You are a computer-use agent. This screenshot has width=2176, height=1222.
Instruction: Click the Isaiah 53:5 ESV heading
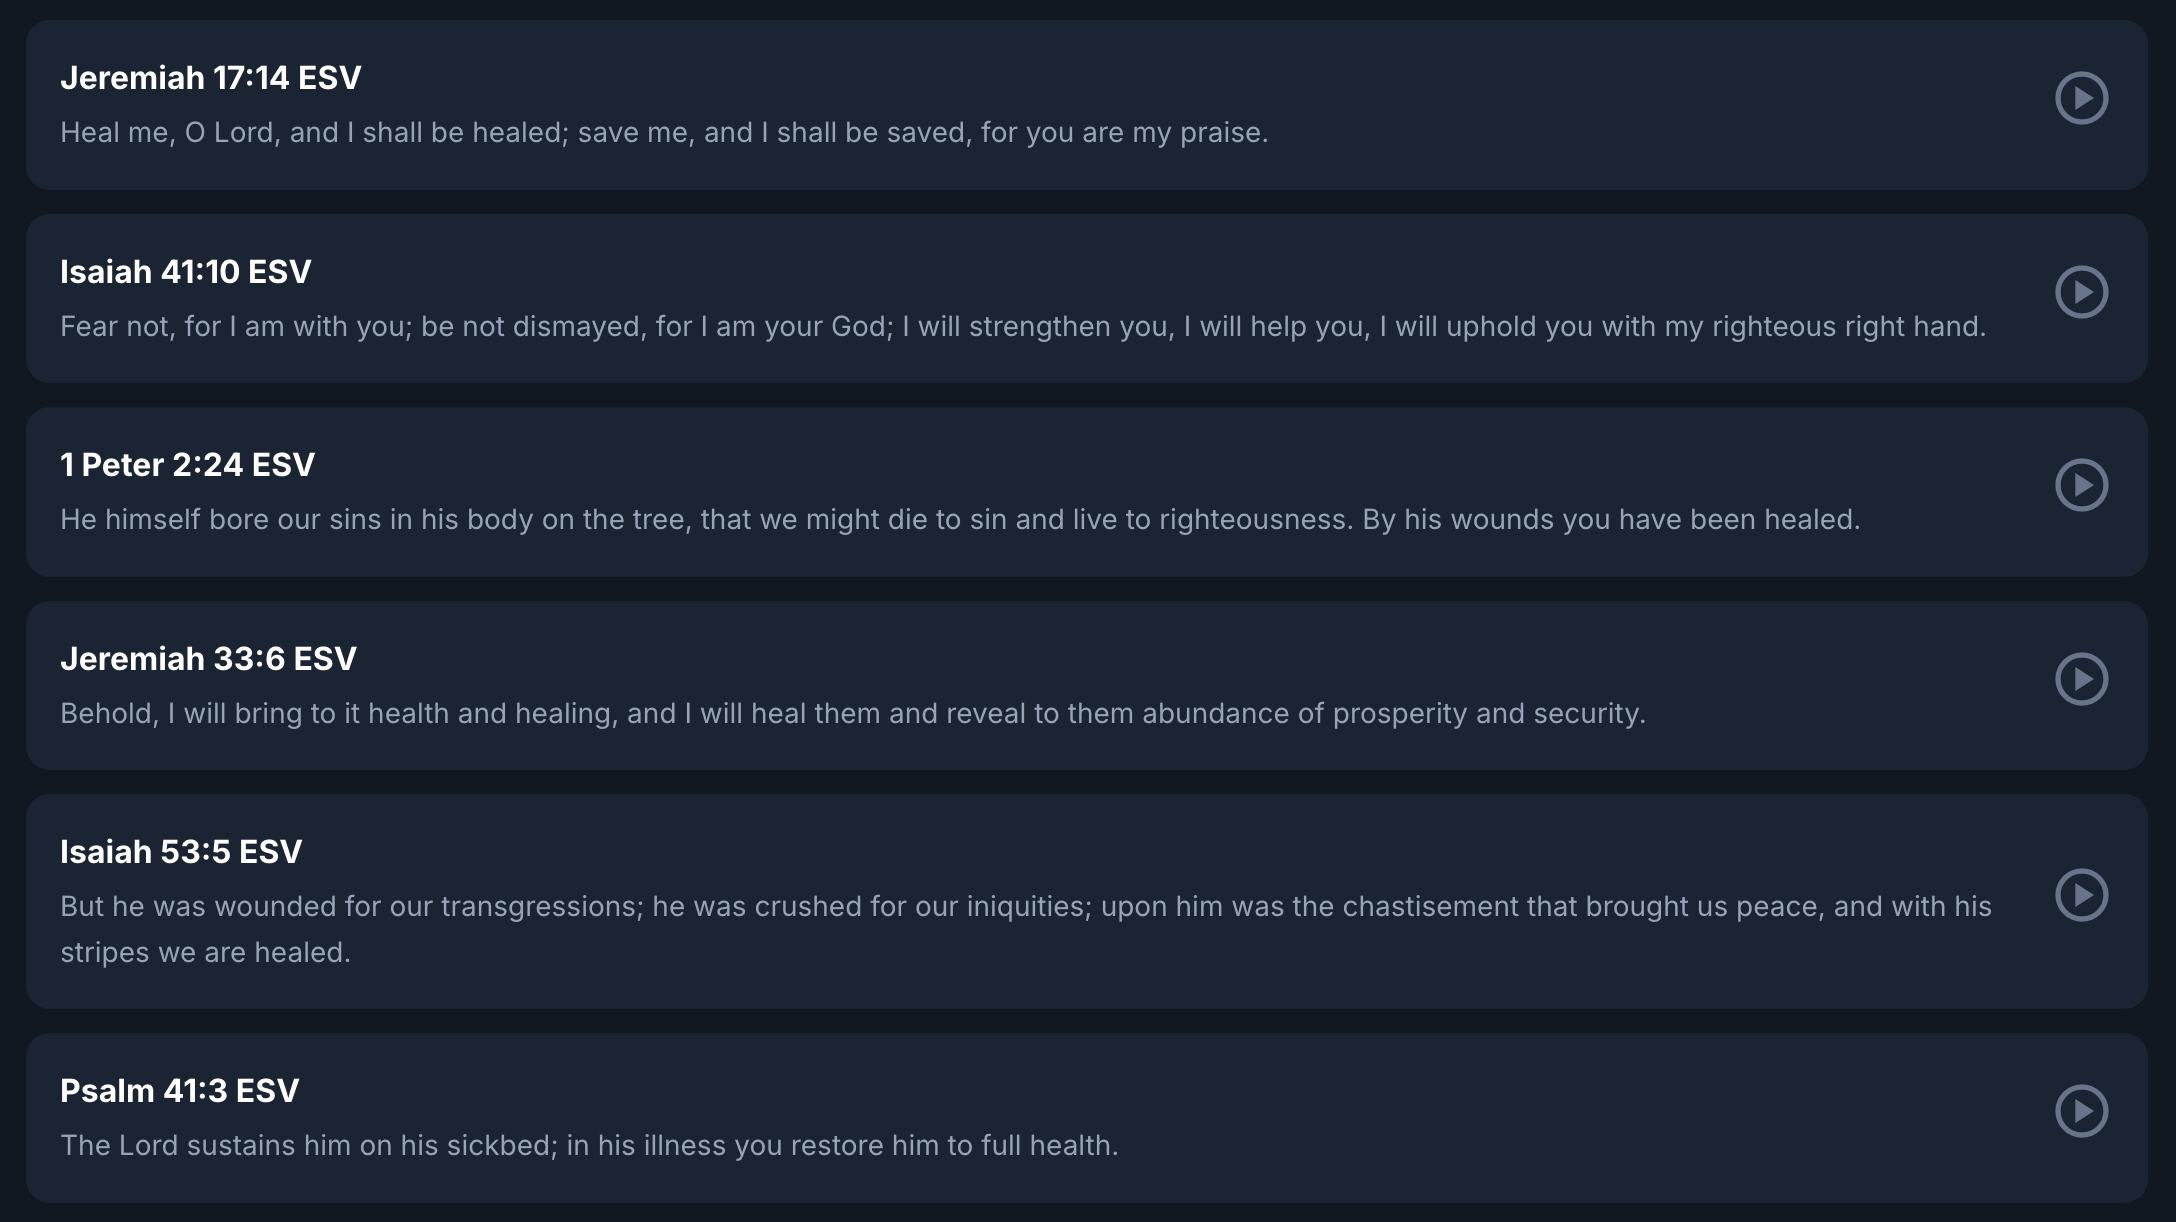tap(180, 852)
